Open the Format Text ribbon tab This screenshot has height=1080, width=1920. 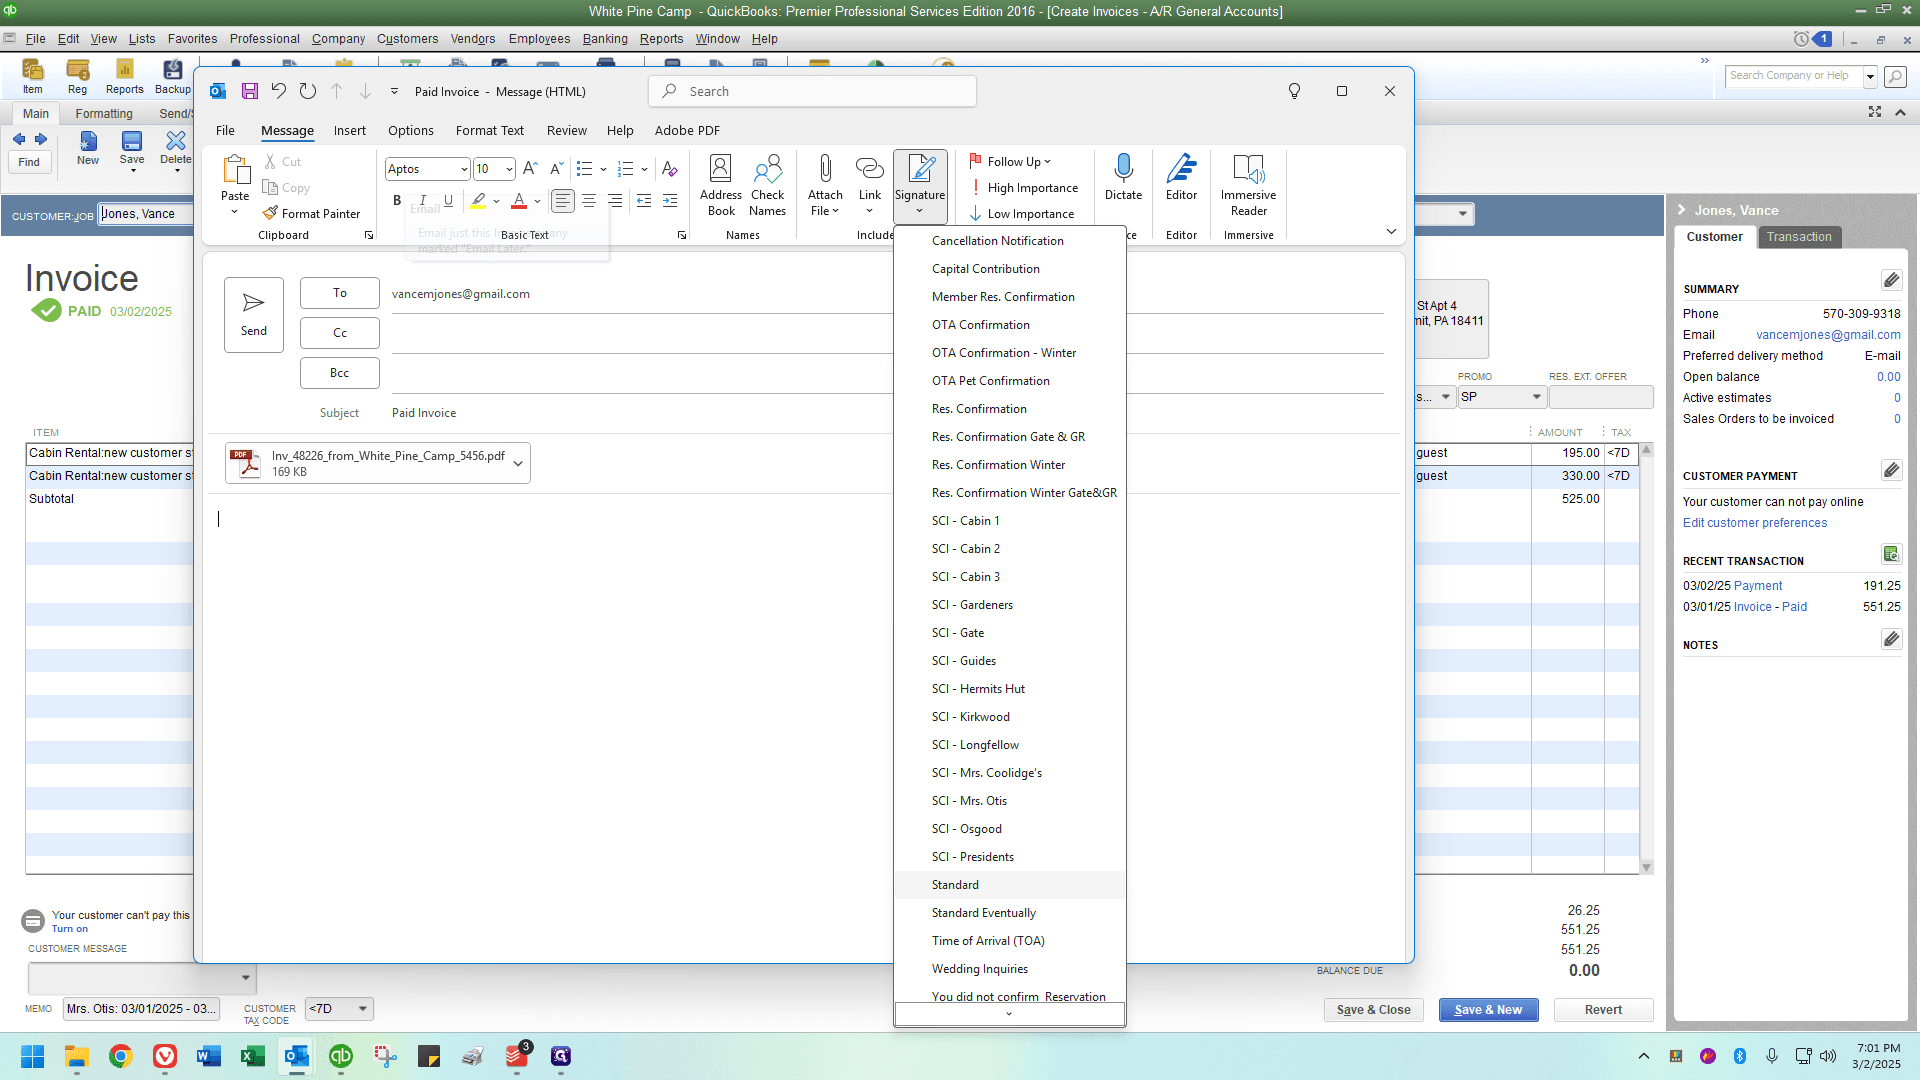pyautogui.click(x=490, y=131)
